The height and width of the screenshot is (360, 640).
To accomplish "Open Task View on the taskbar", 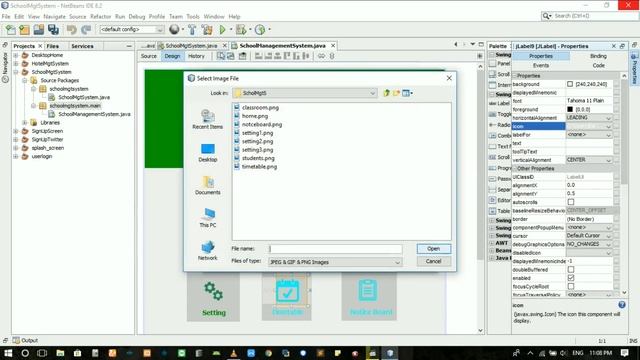I will pyautogui.click(x=42, y=353).
